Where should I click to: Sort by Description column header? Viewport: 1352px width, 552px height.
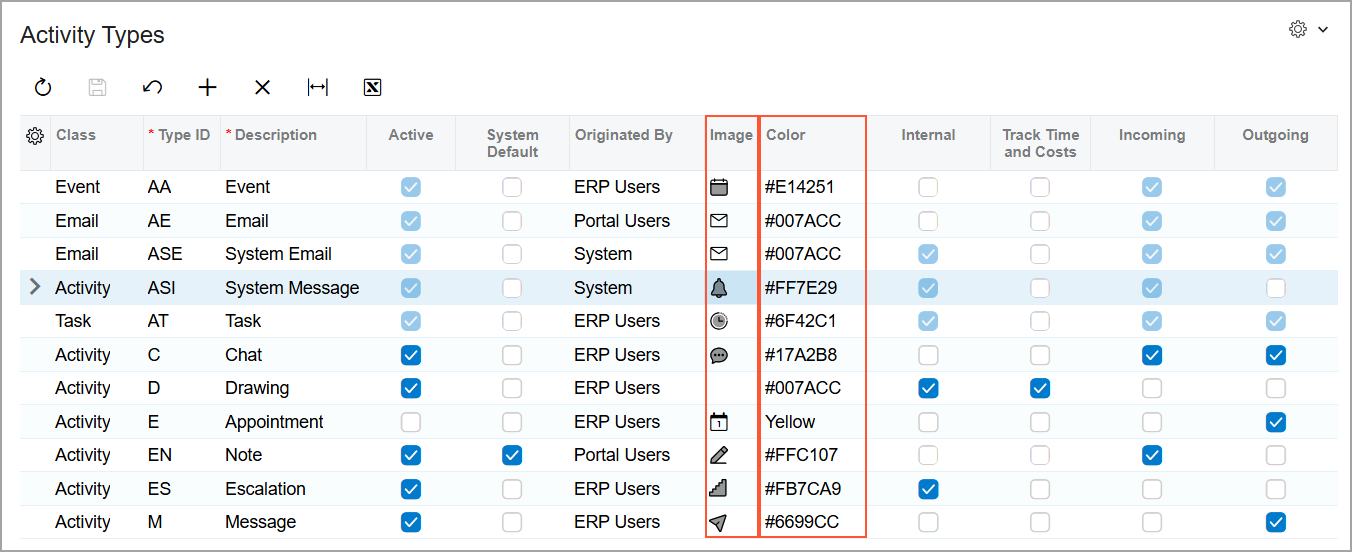[x=276, y=135]
